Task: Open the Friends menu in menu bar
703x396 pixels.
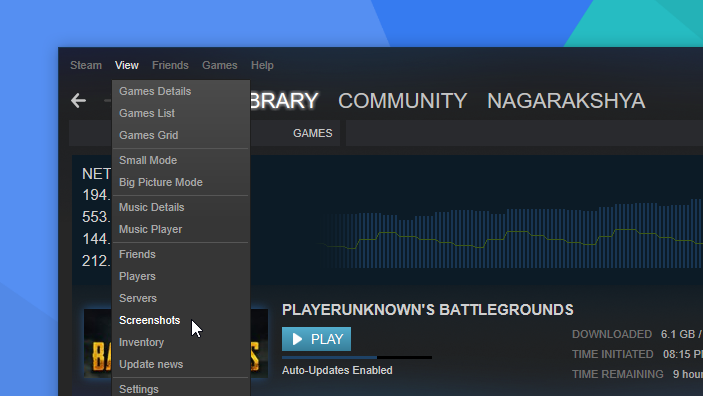Action: (170, 65)
